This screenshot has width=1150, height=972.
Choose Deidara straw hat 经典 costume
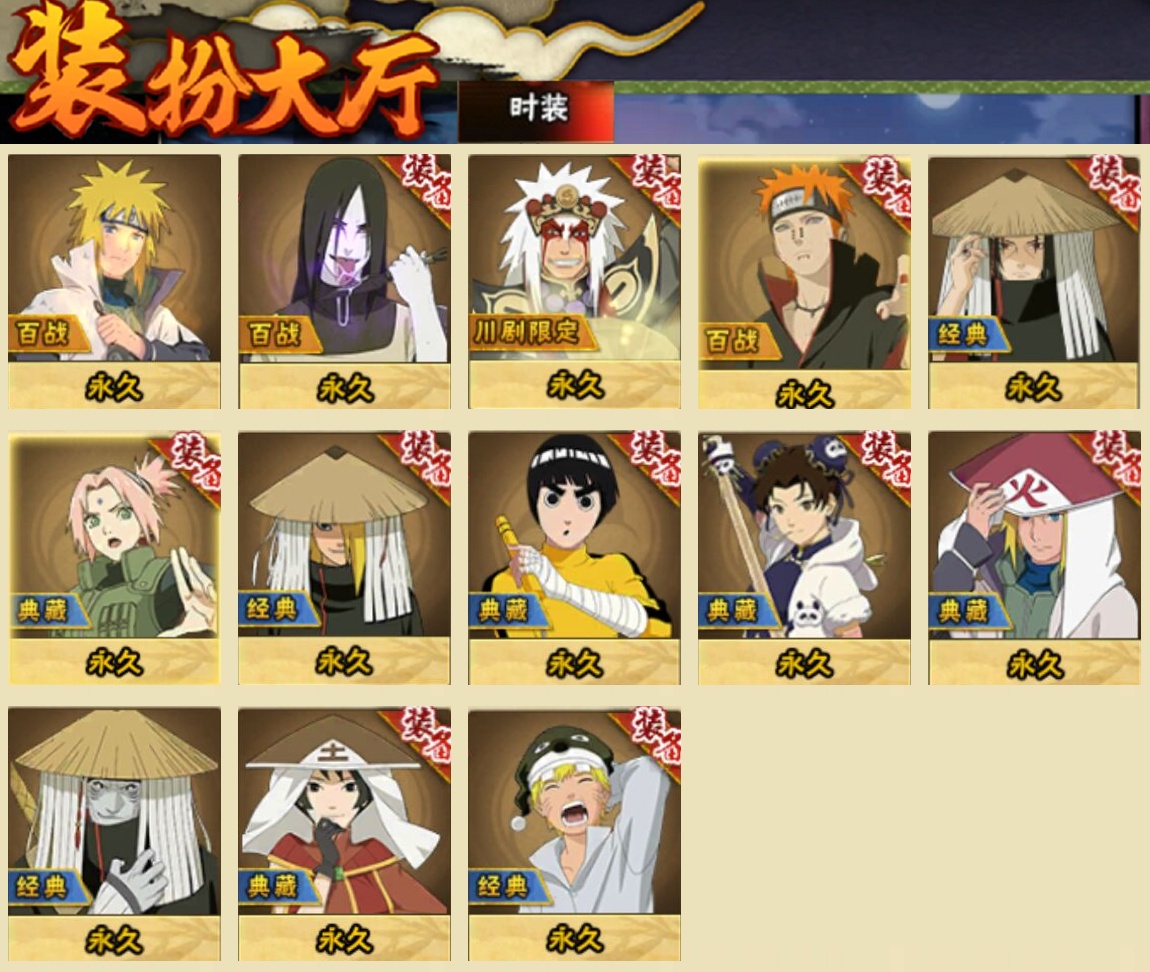[344, 558]
